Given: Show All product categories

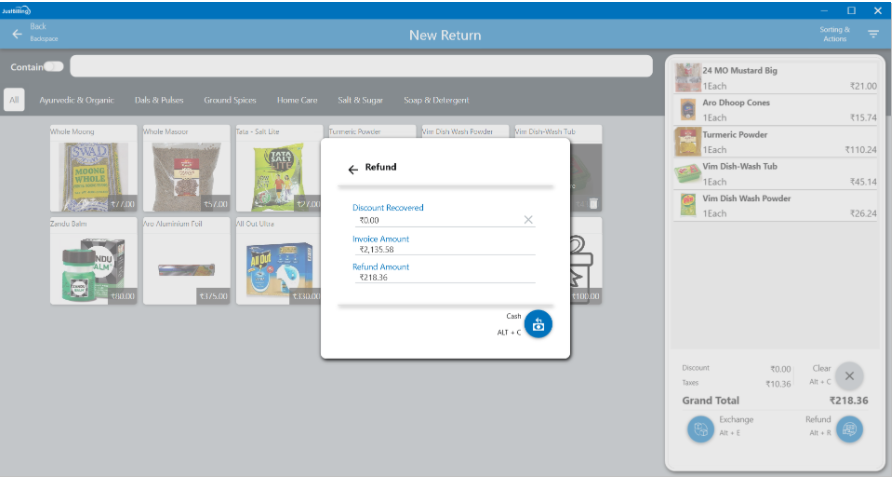Looking at the screenshot, I should pos(15,100).
